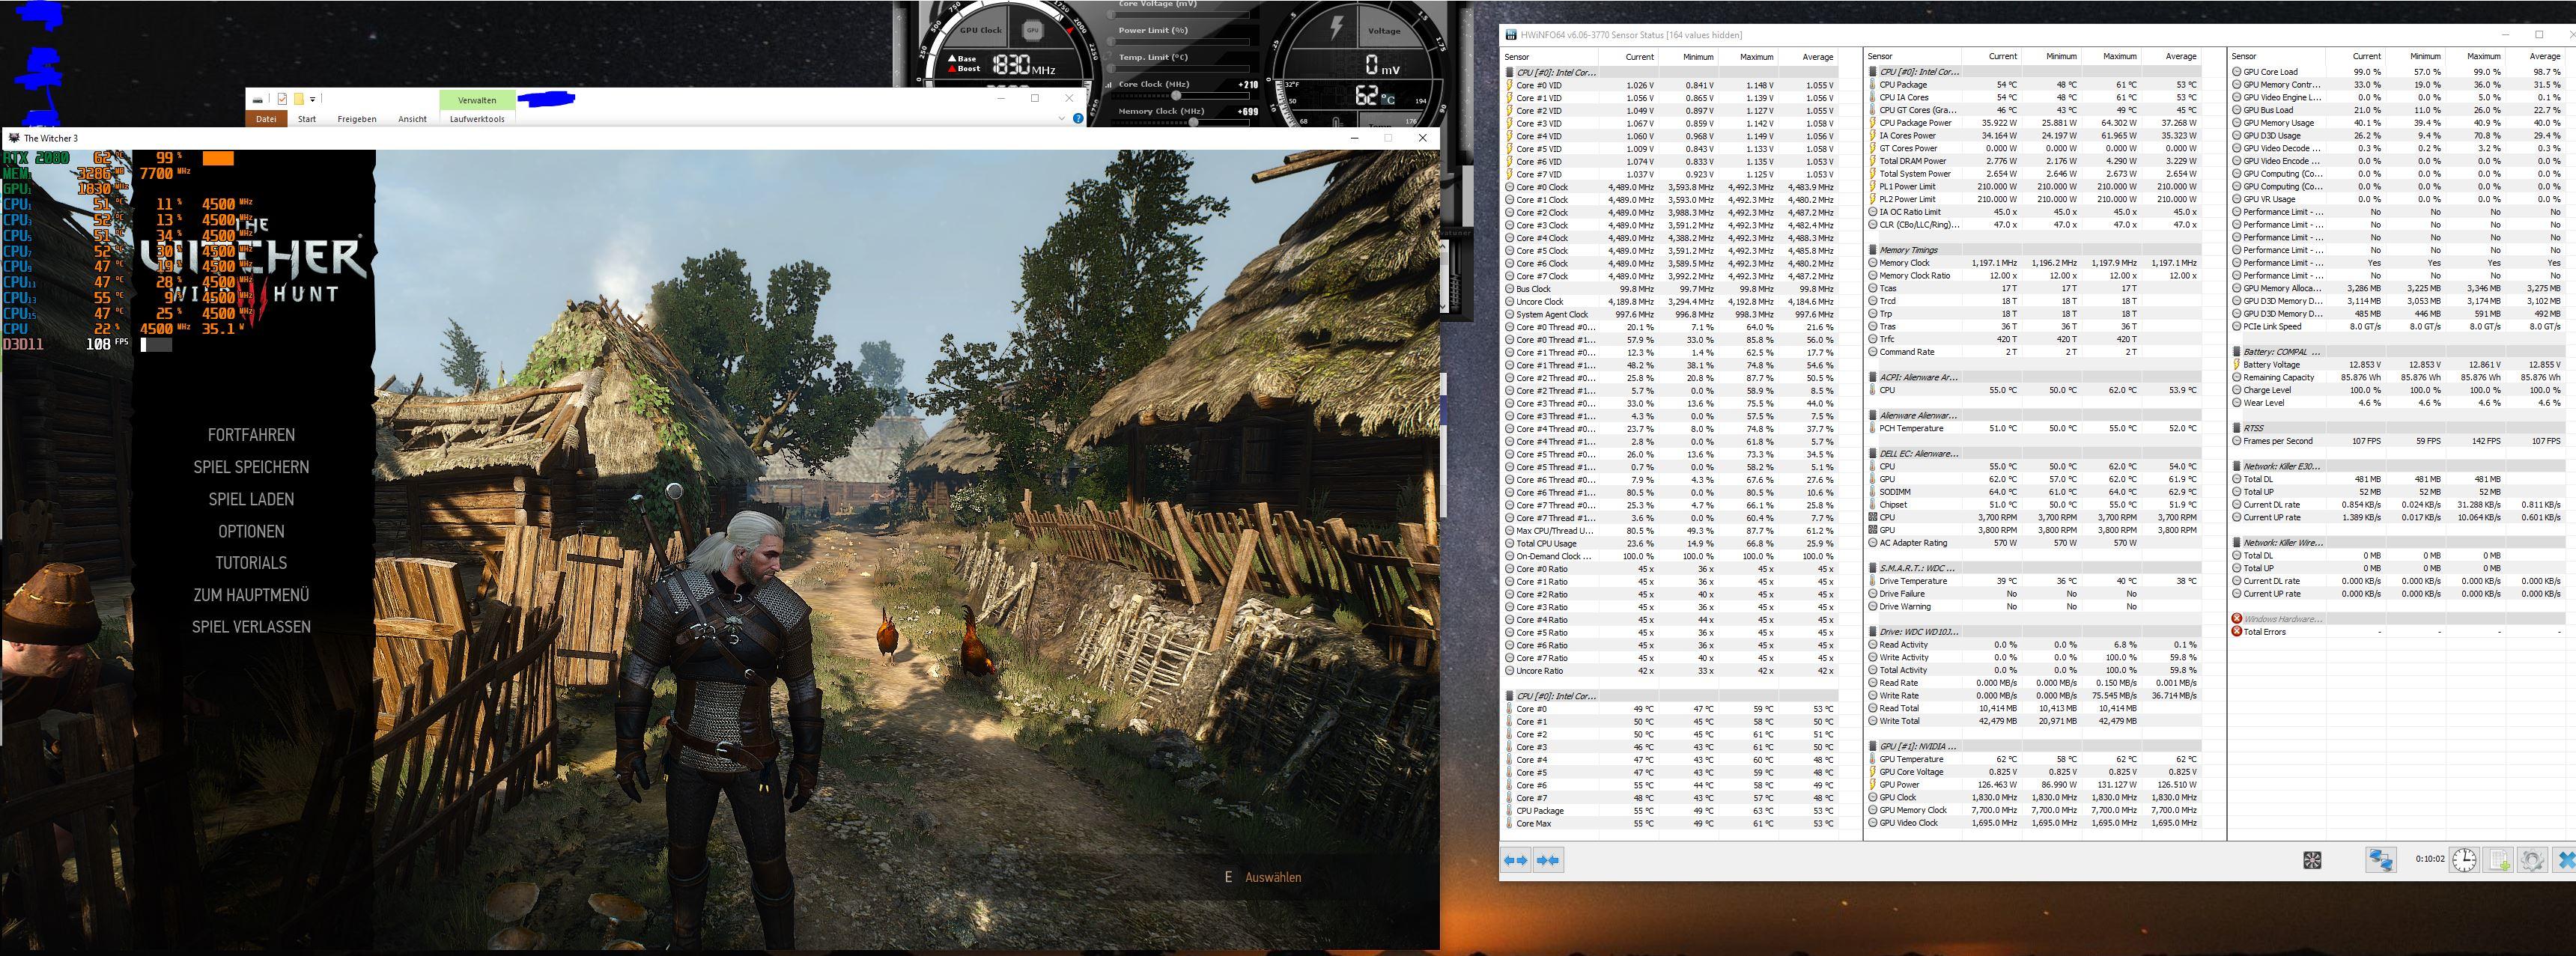Viewport: 2576px width, 956px height.
Task: Click HWiNFO expand-columns double arrow icon
Action: tap(1516, 860)
